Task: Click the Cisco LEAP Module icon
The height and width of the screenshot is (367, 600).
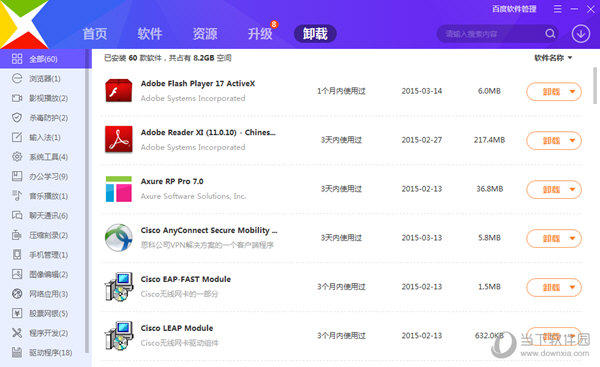Action: tap(119, 336)
